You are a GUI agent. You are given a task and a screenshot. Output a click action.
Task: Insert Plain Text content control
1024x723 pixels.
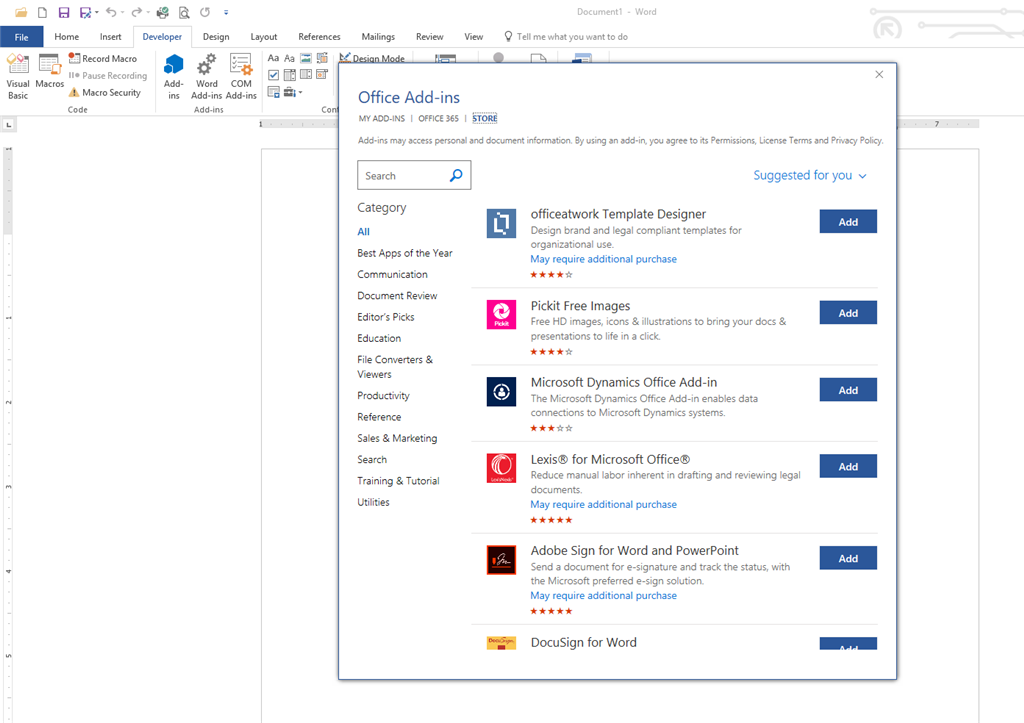coord(289,58)
